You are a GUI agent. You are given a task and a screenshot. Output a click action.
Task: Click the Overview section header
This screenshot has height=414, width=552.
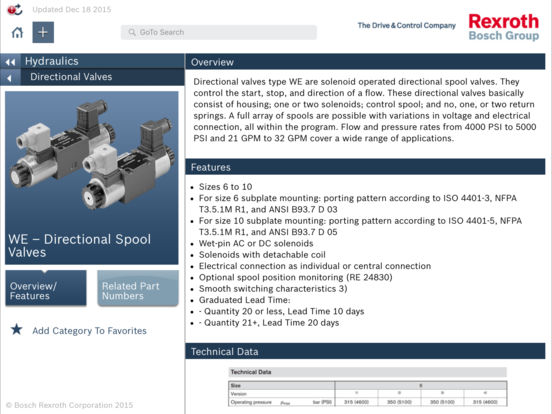[x=365, y=62]
